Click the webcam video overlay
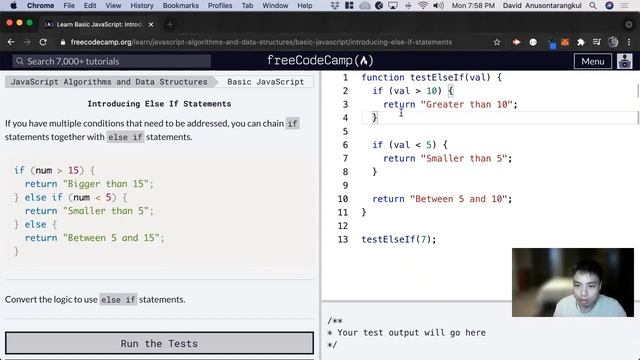The height and width of the screenshot is (360, 640). pos(573,282)
